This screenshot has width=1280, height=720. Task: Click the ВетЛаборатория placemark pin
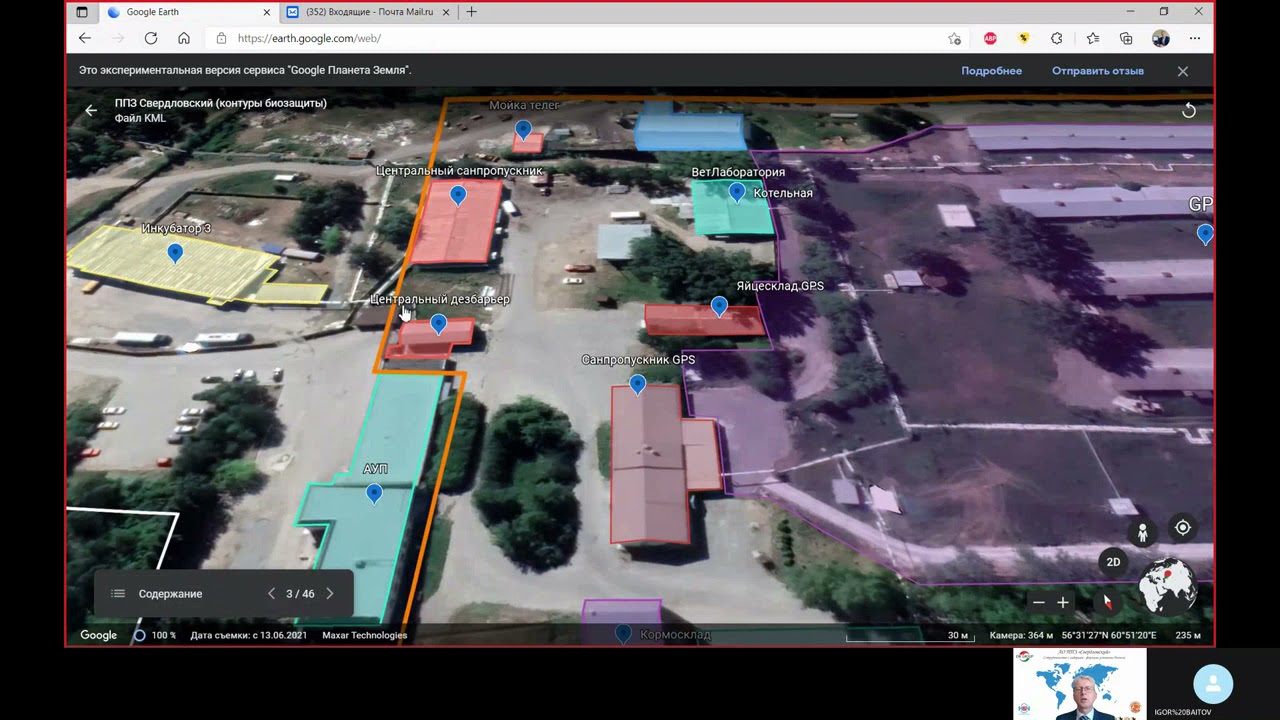click(x=737, y=192)
